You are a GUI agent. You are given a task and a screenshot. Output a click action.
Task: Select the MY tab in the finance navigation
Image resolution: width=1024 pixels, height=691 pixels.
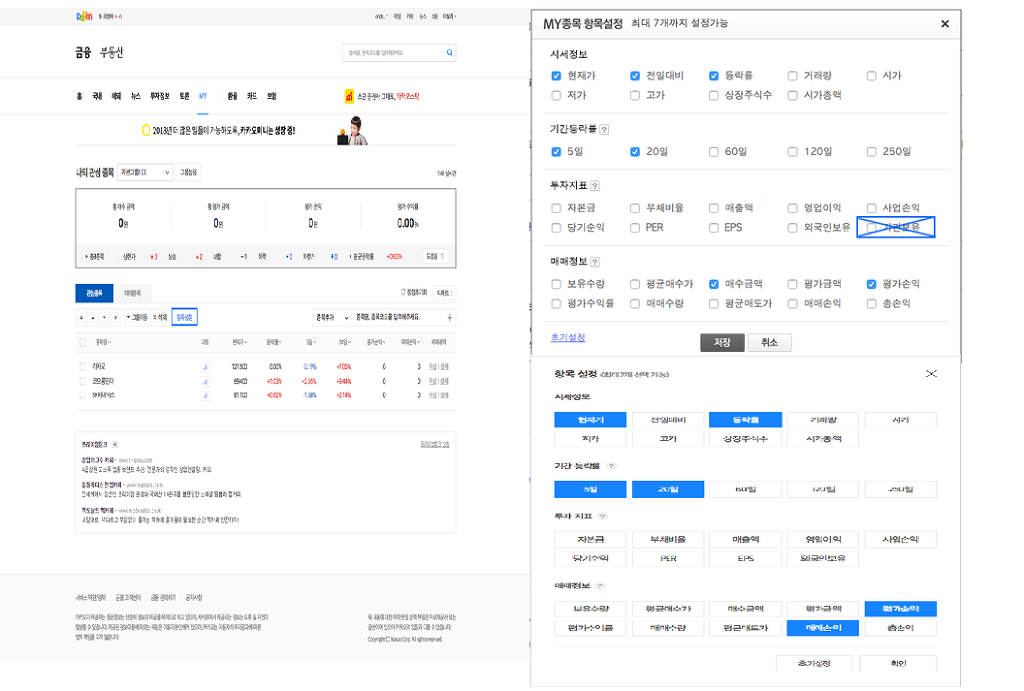tap(202, 96)
